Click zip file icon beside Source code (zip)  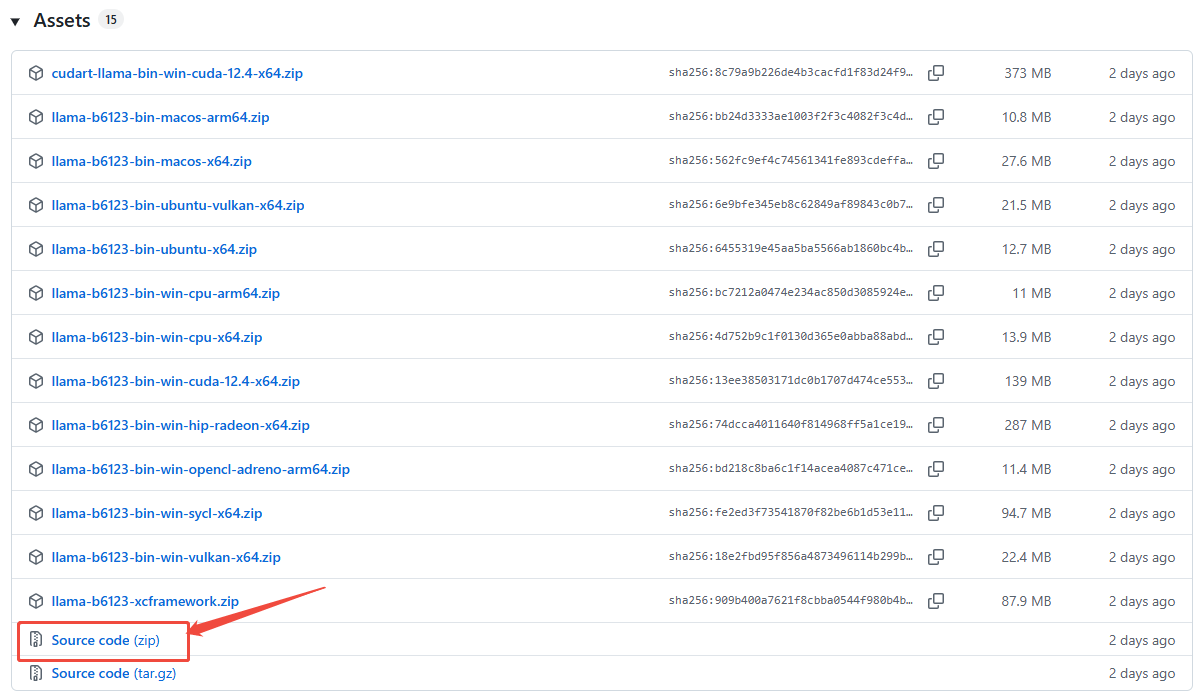coord(36,640)
